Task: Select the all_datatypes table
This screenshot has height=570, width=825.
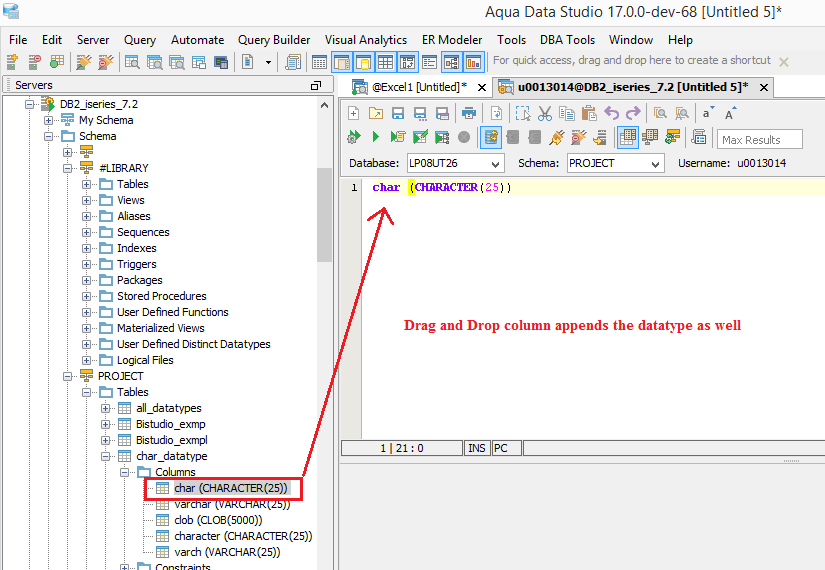Action: (168, 408)
